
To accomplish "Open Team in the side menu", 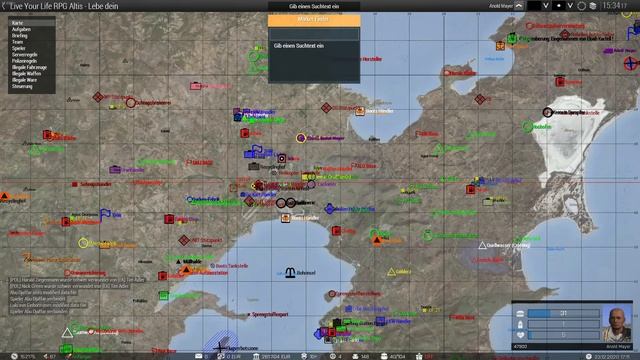I will 31,42.
